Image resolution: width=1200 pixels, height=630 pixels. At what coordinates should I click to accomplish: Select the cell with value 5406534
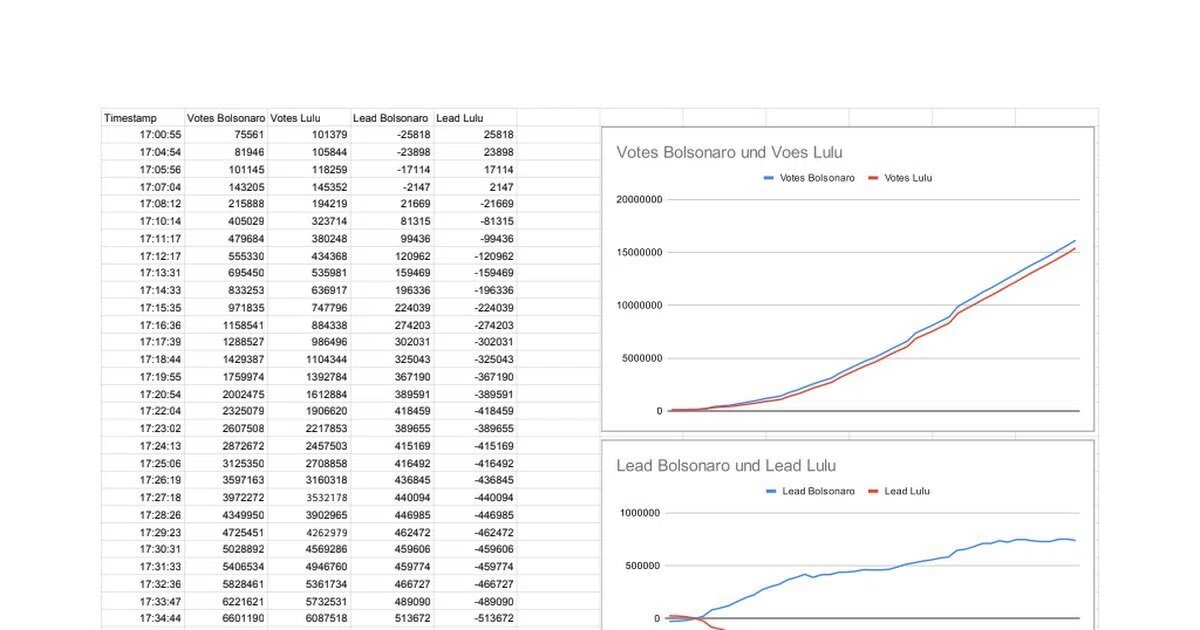point(226,566)
